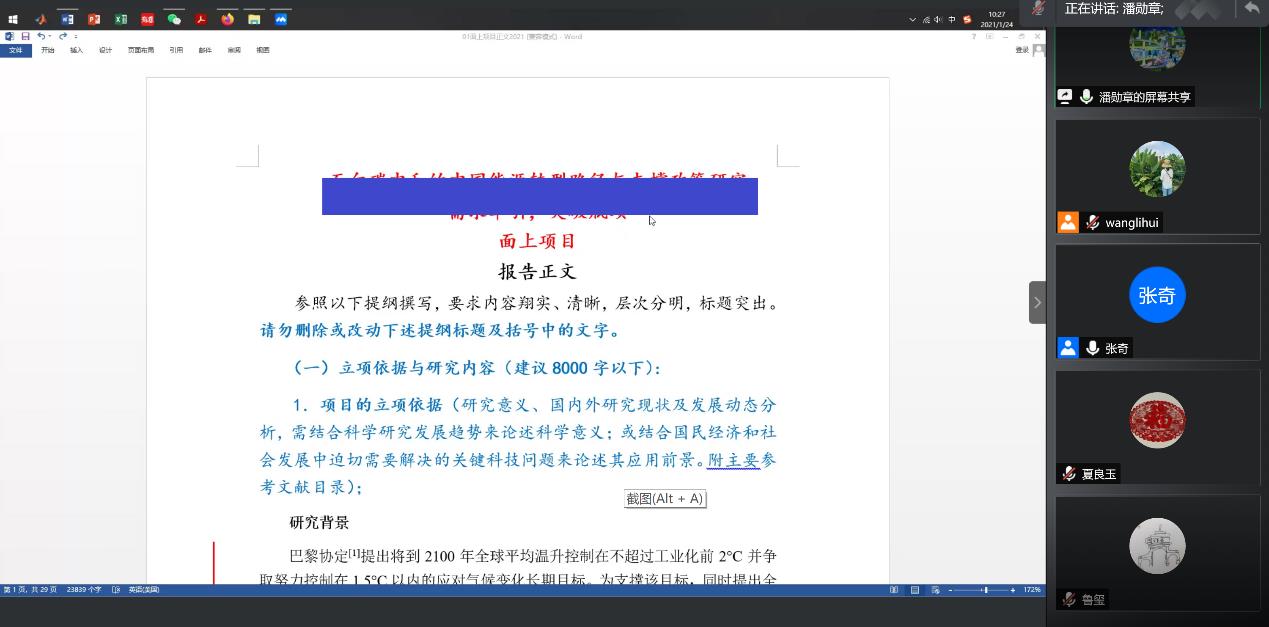Viewport: 1269px width, 627px height.
Task: Open WeChat from the taskbar
Action: [173, 18]
